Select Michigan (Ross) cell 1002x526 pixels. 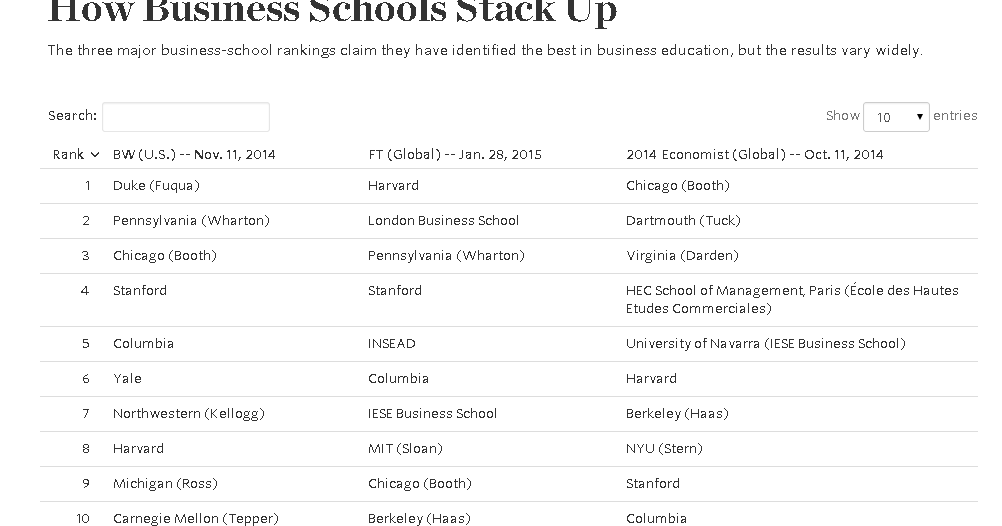(164, 484)
